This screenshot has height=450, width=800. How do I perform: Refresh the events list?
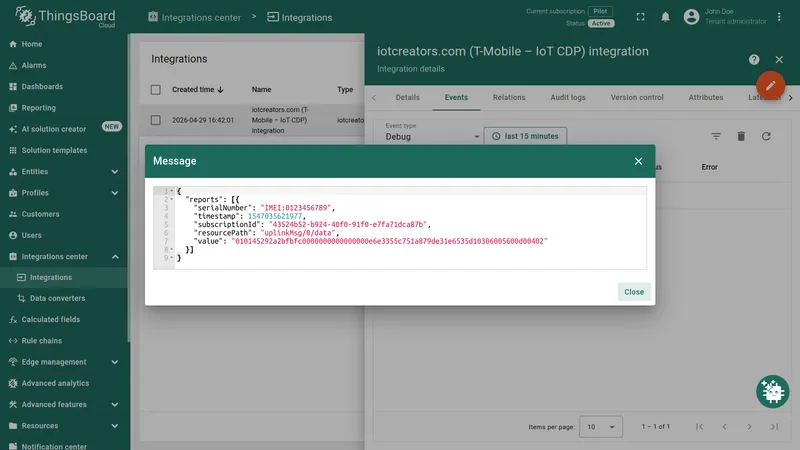click(x=766, y=136)
